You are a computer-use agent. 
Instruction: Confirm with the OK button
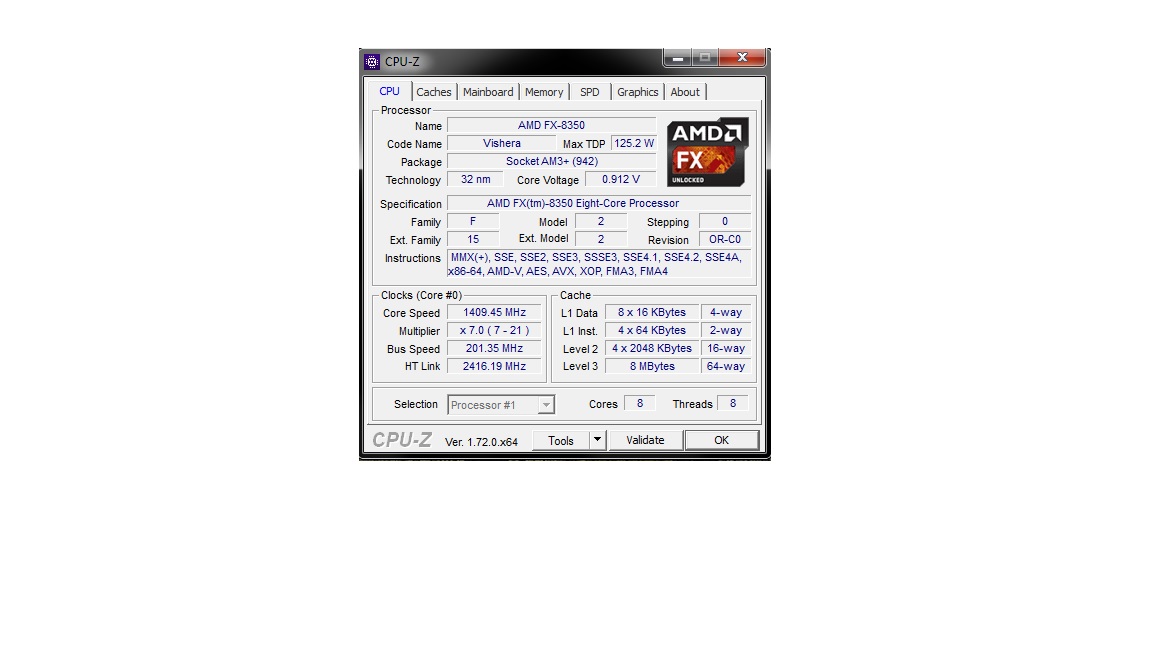tap(721, 440)
